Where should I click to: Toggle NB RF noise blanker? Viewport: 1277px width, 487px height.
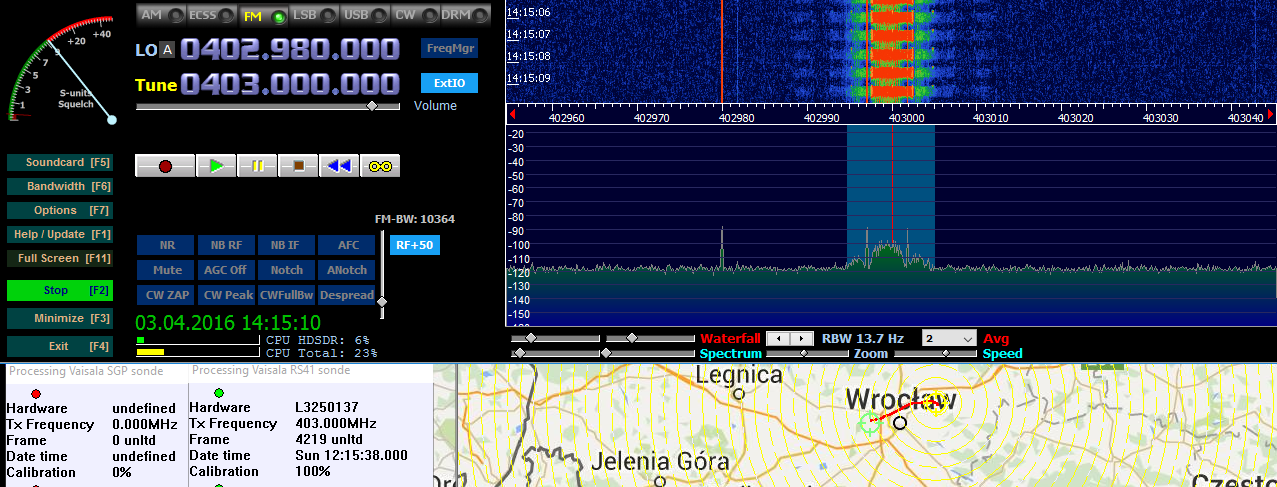click(226, 245)
